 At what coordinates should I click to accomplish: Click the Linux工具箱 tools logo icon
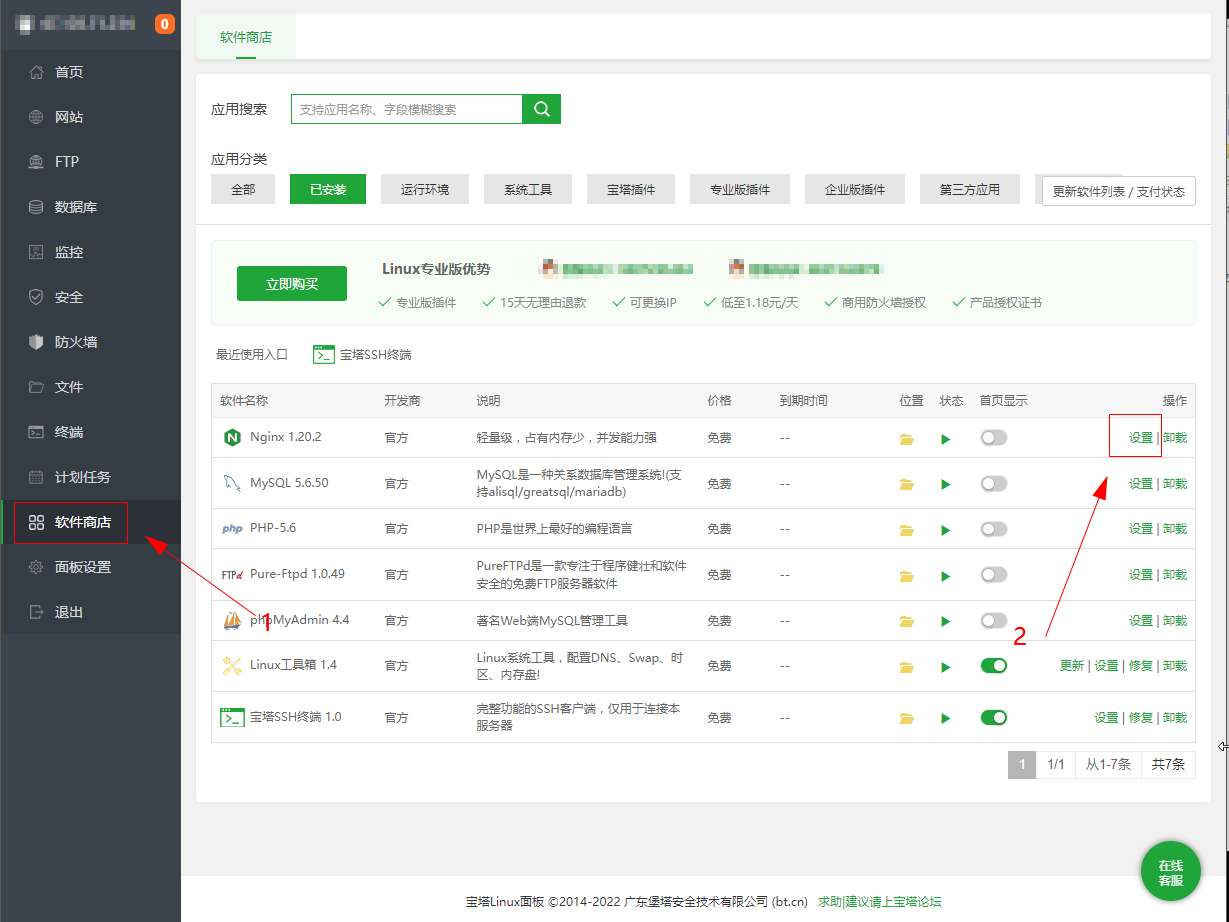tap(232, 665)
